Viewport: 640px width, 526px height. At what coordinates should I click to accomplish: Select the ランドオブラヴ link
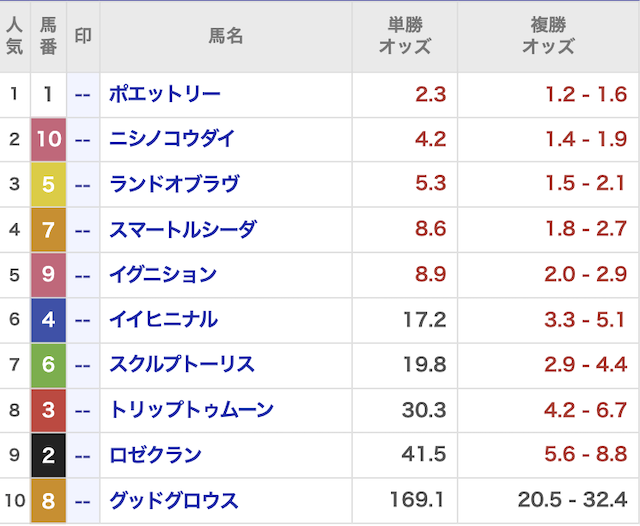pos(174,185)
